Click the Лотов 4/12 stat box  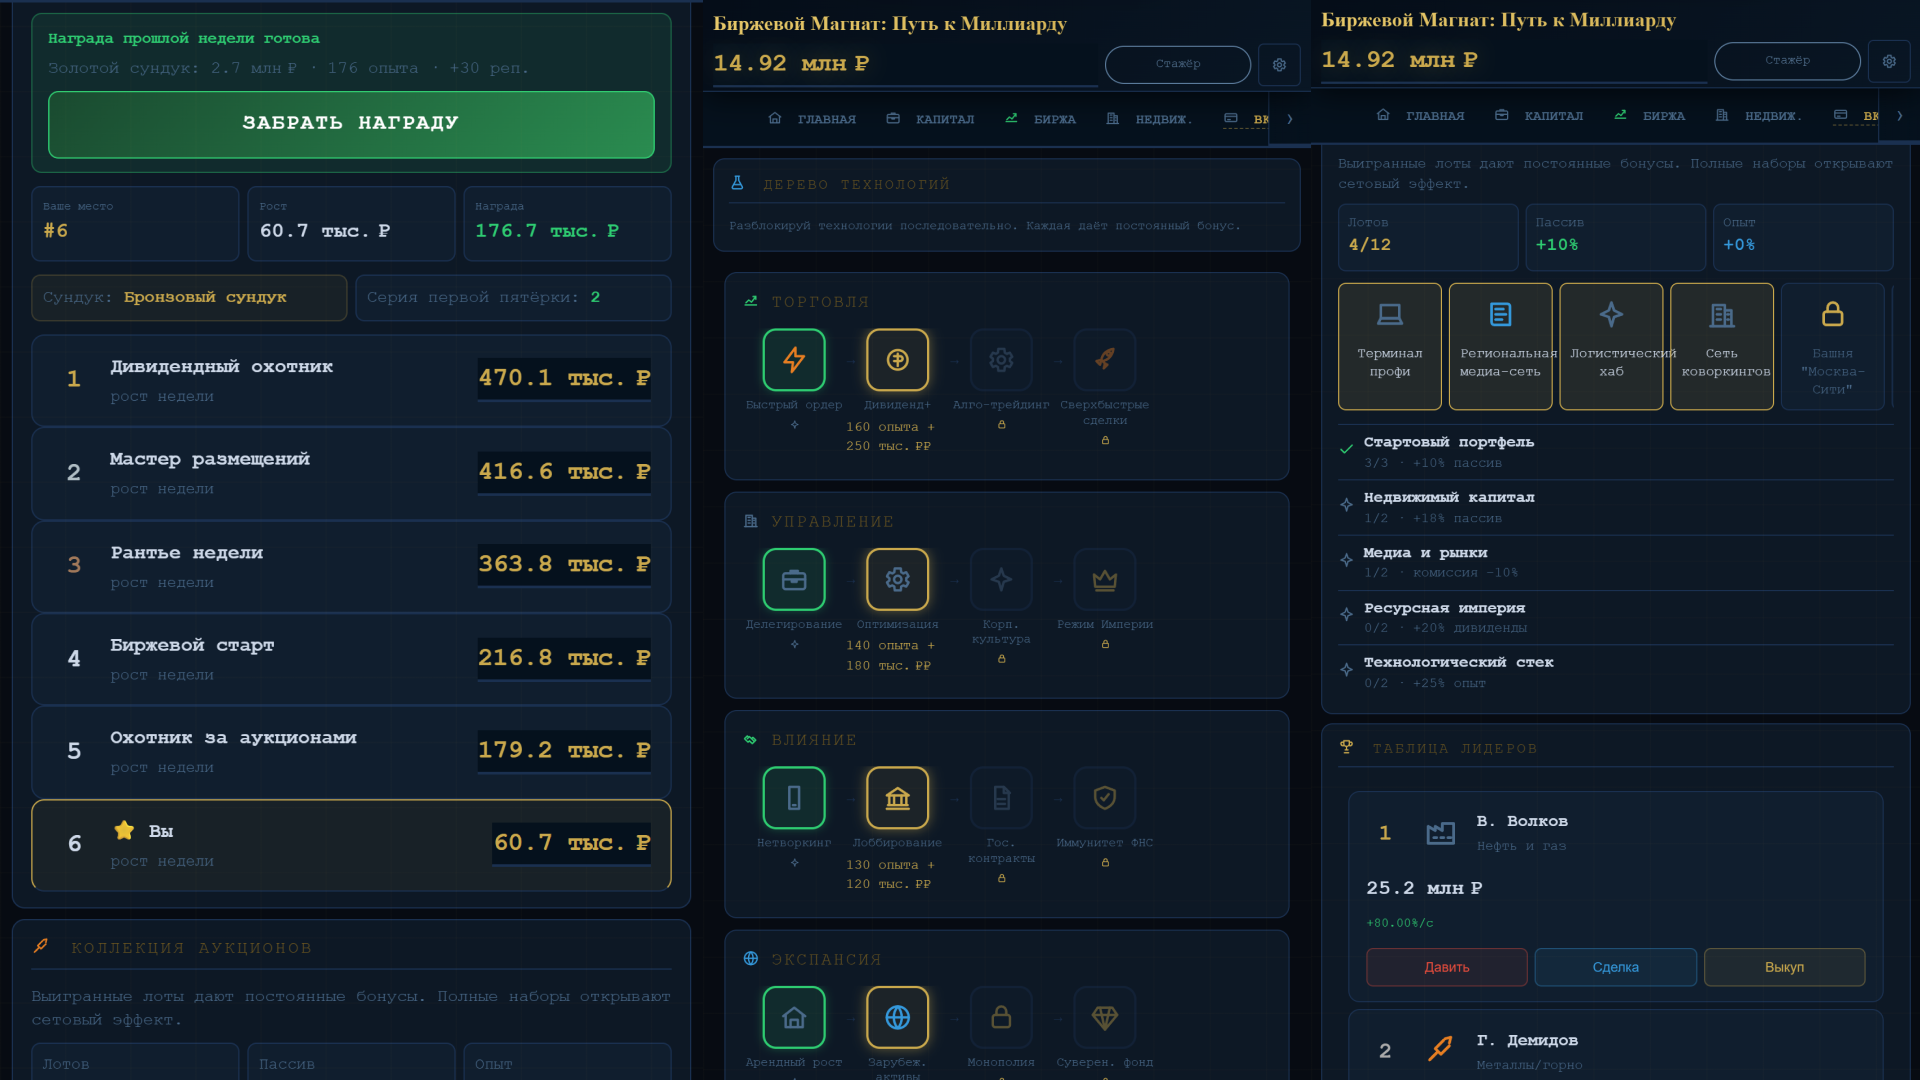click(x=1428, y=238)
